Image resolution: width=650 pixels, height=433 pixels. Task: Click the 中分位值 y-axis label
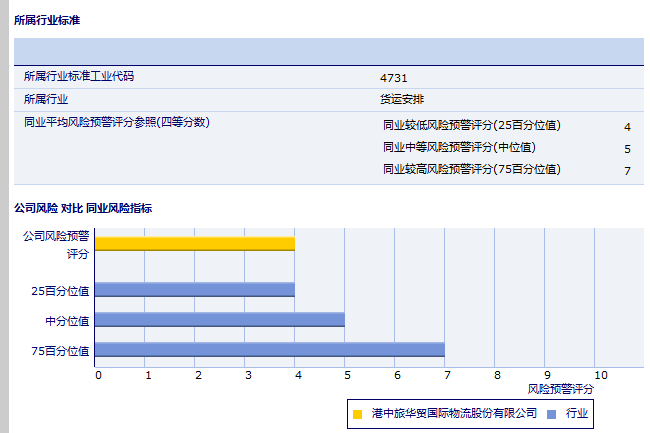(x=67, y=321)
